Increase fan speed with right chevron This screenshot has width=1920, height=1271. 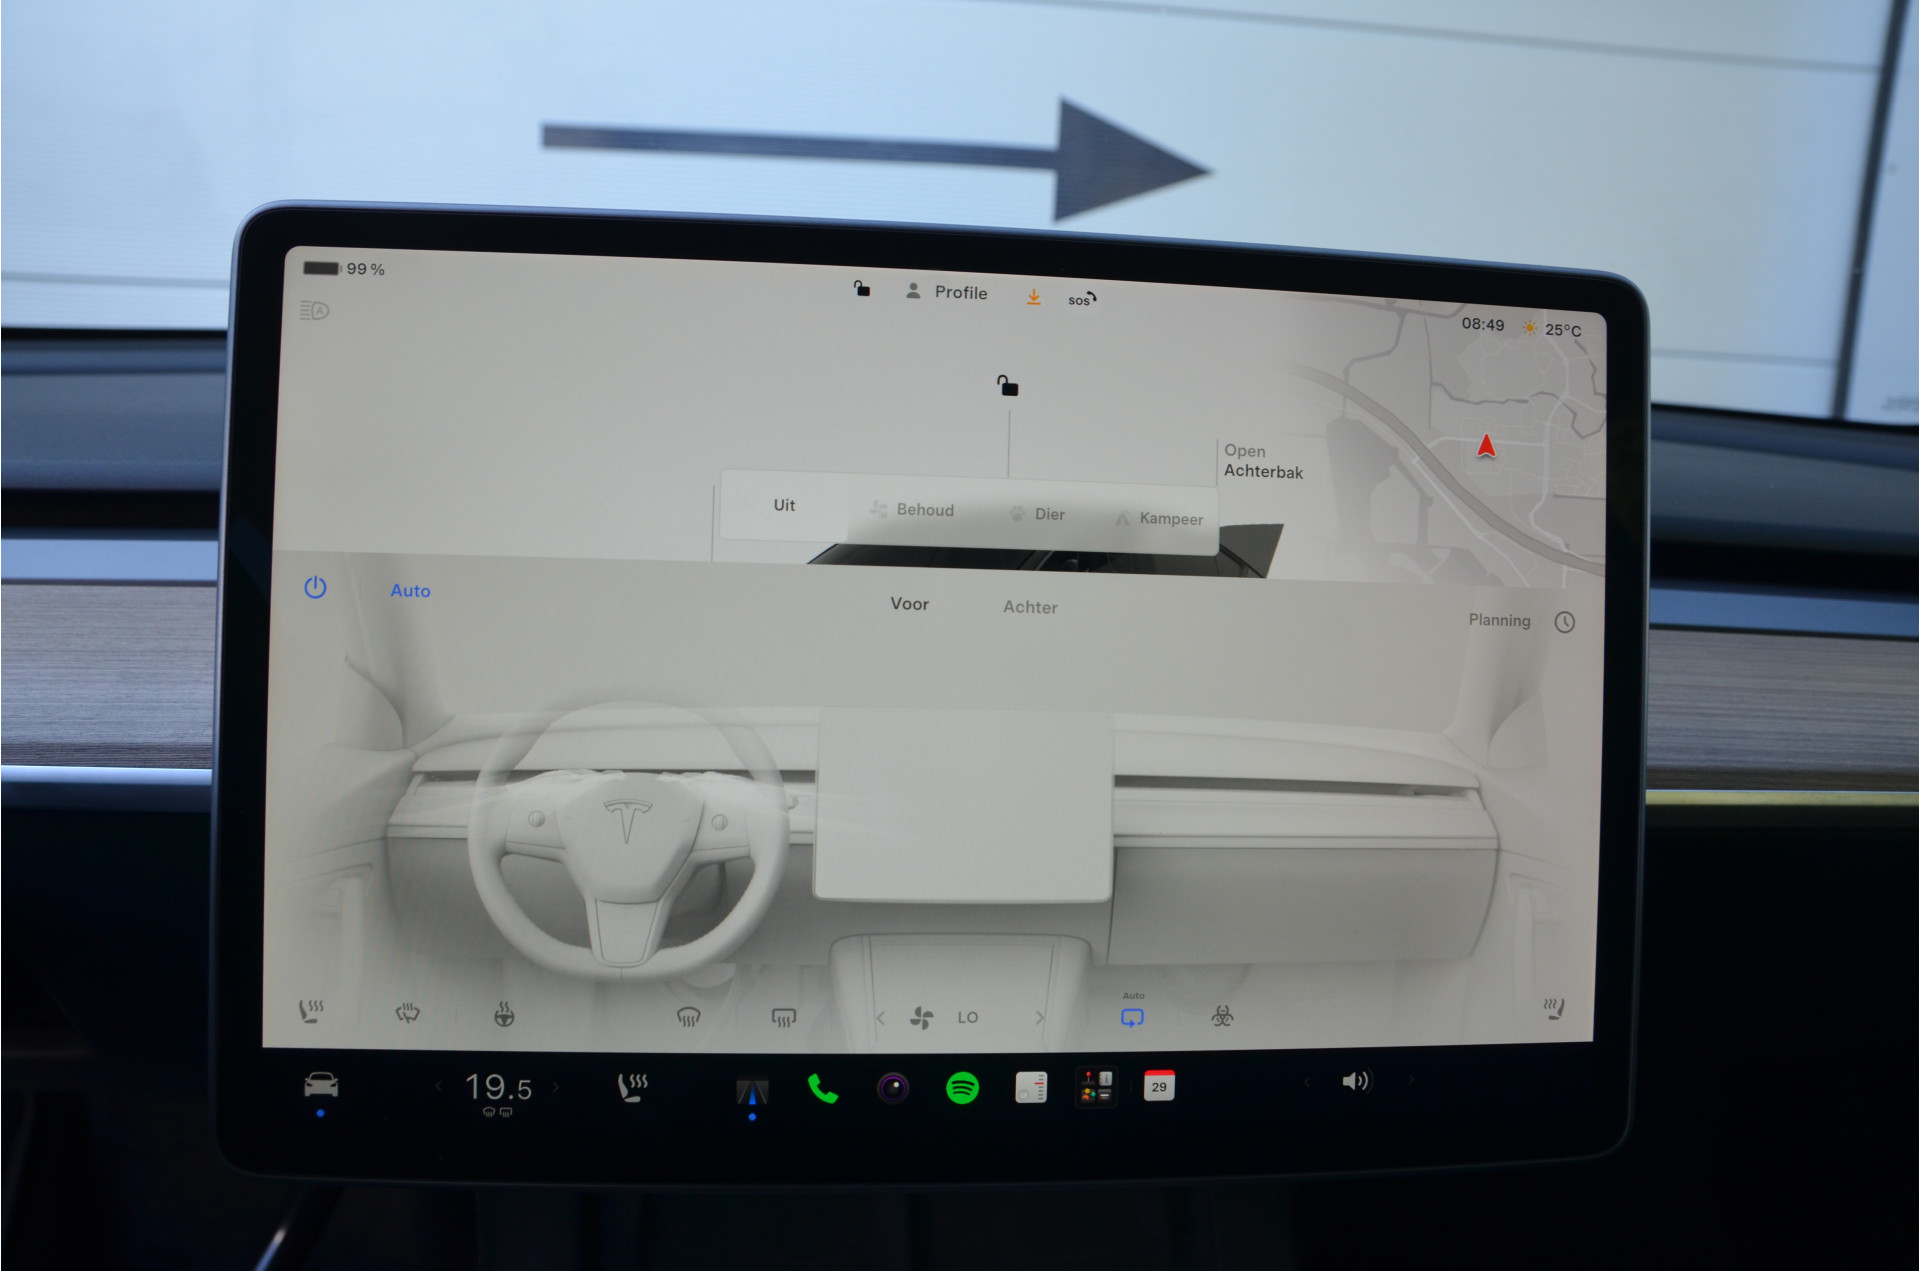(1040, 1018)
